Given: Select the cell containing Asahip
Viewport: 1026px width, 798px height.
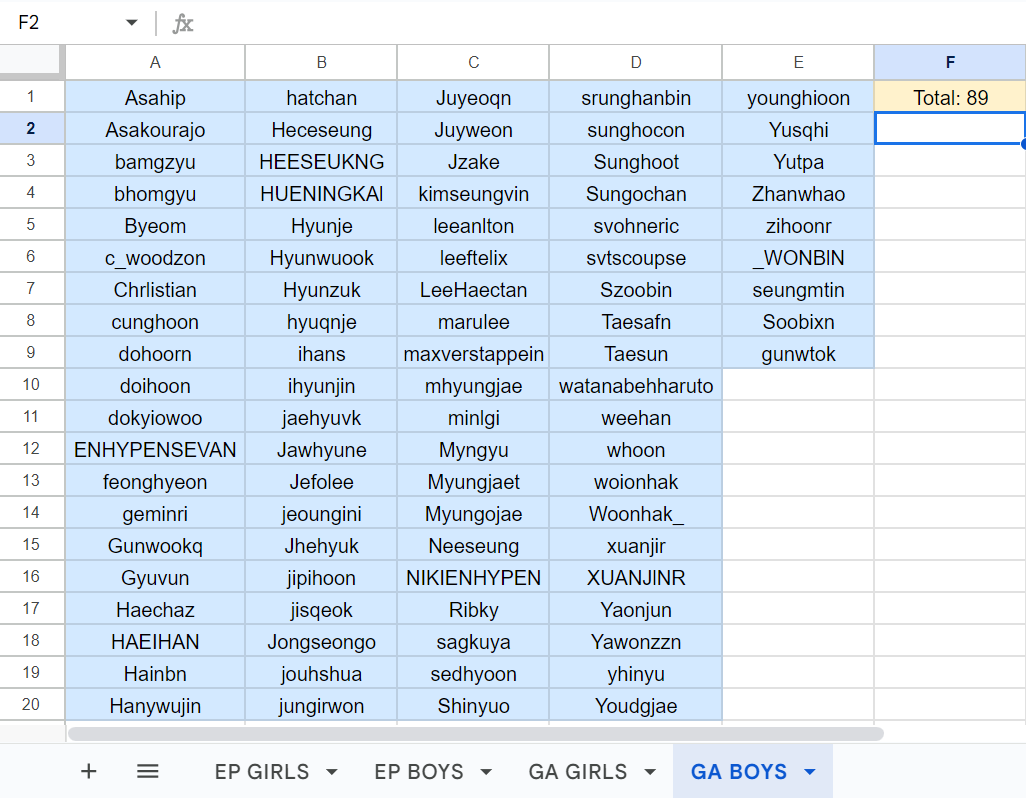Looking at the screenshot, I should (x=155, y=97).
